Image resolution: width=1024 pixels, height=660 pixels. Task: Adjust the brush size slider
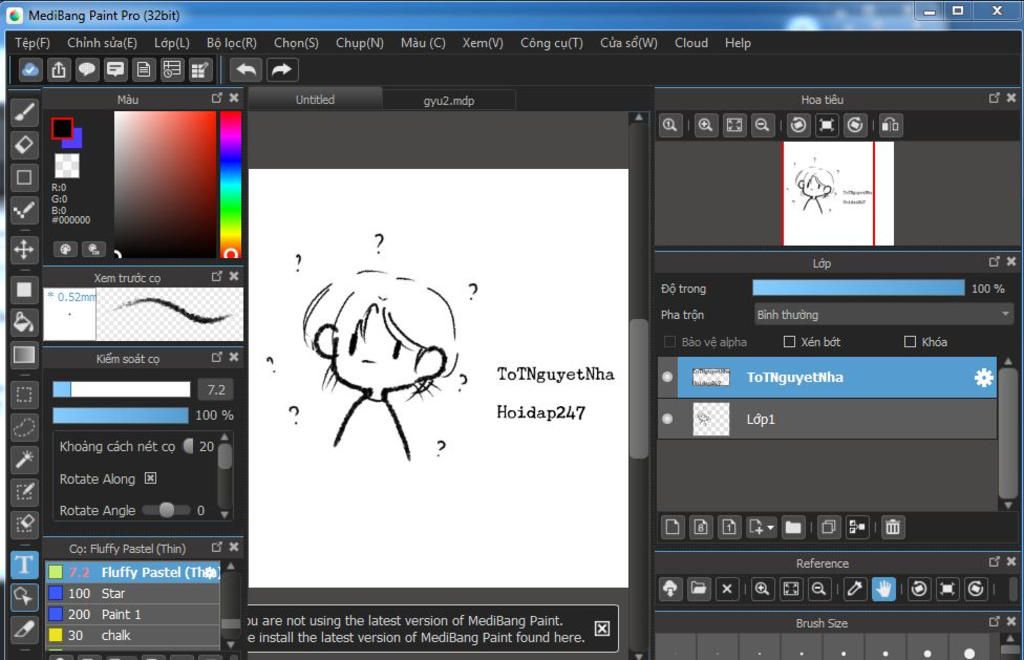point(121,390)
